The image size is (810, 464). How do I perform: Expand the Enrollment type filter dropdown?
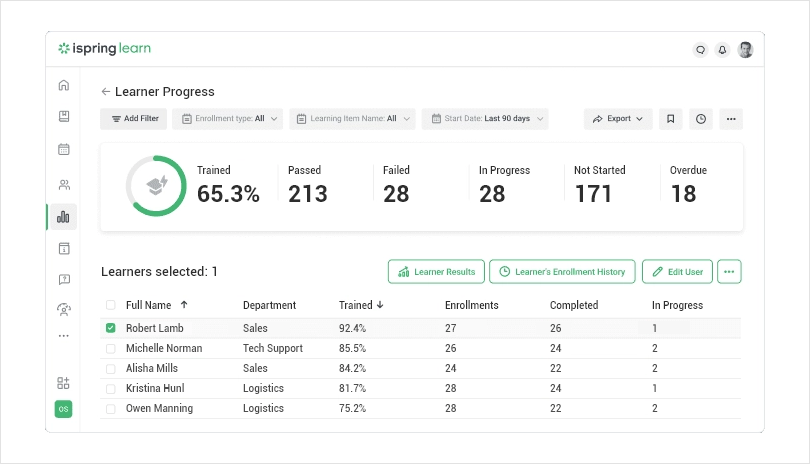(x=228, y=119)
